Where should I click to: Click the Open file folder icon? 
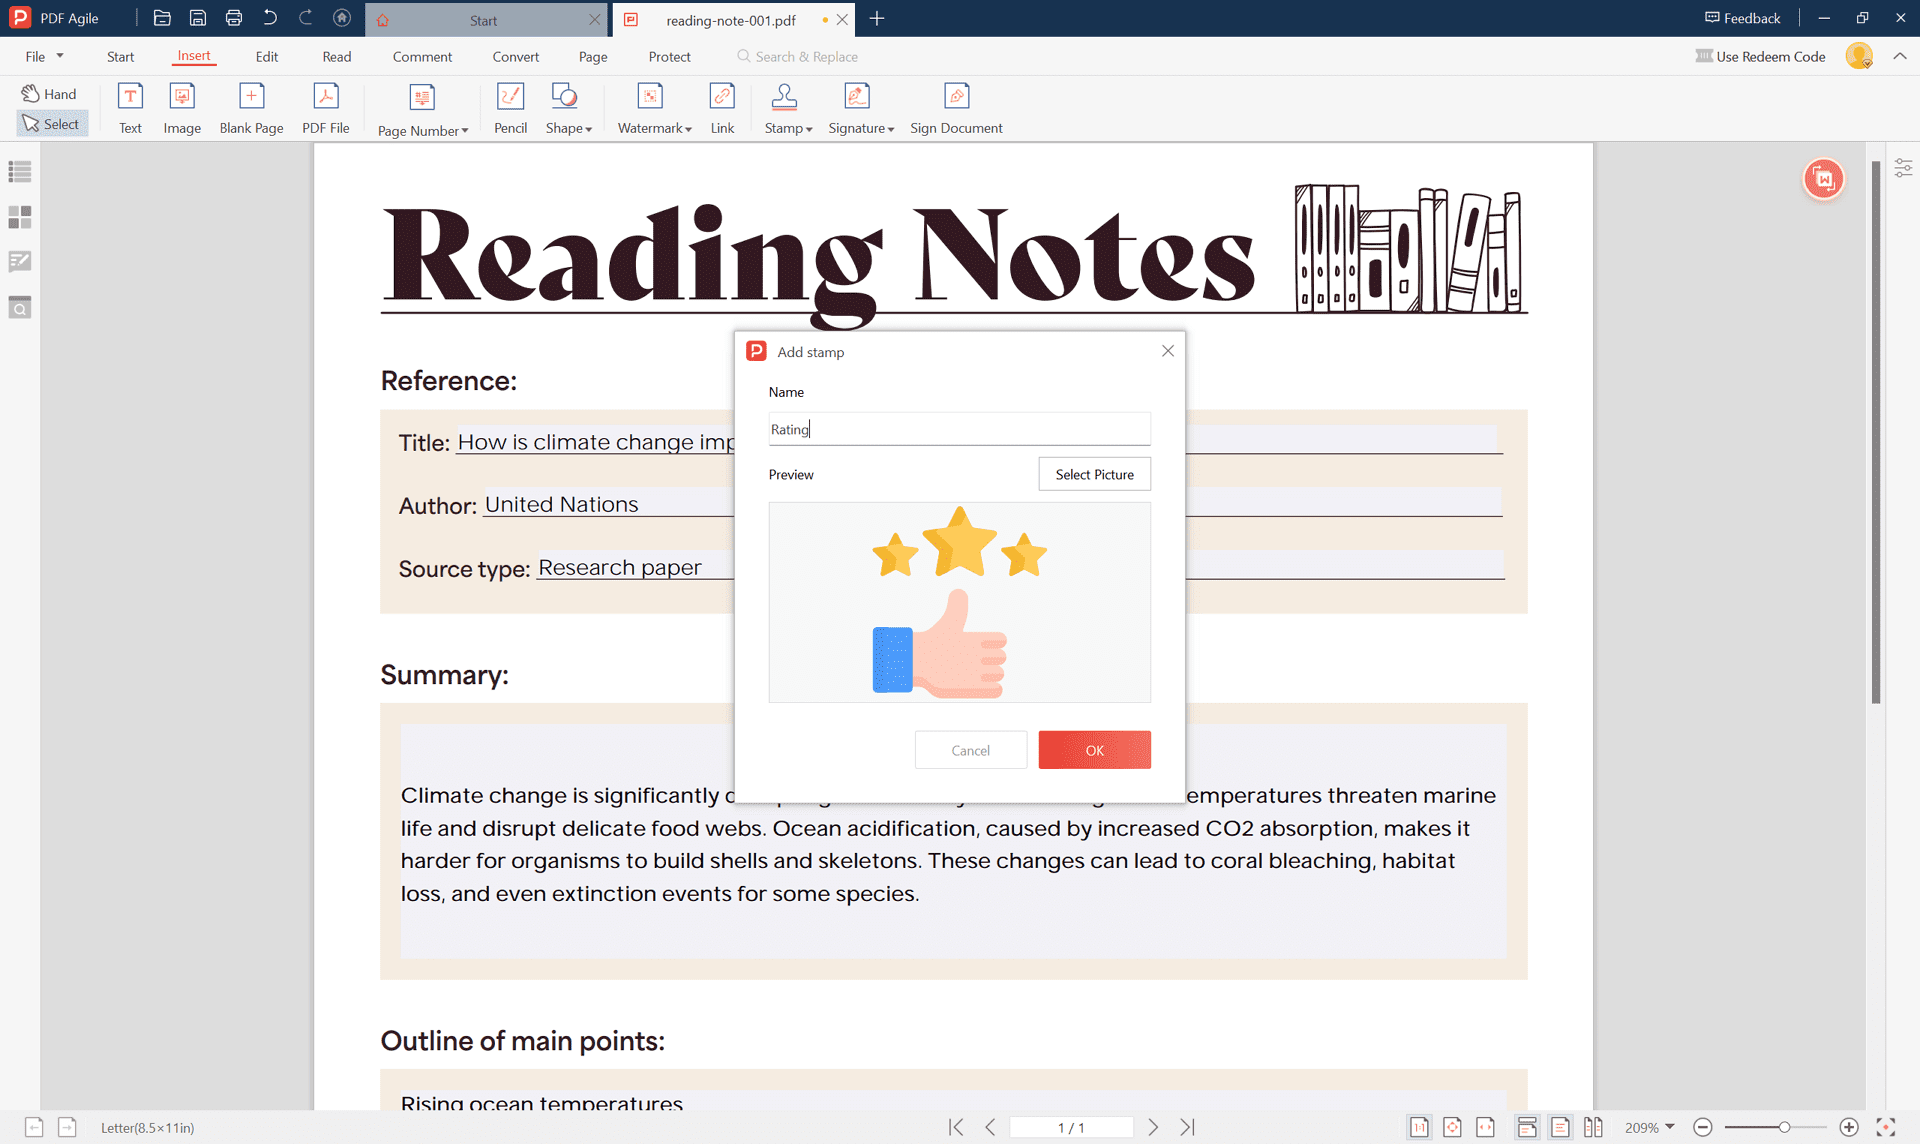click(x=162, y=18)
